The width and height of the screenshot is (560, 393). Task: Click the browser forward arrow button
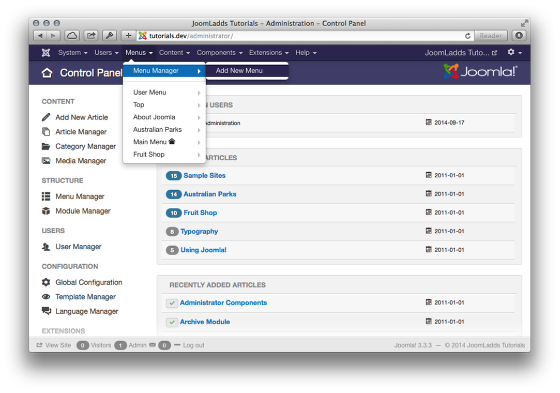[x=53, y=36]
